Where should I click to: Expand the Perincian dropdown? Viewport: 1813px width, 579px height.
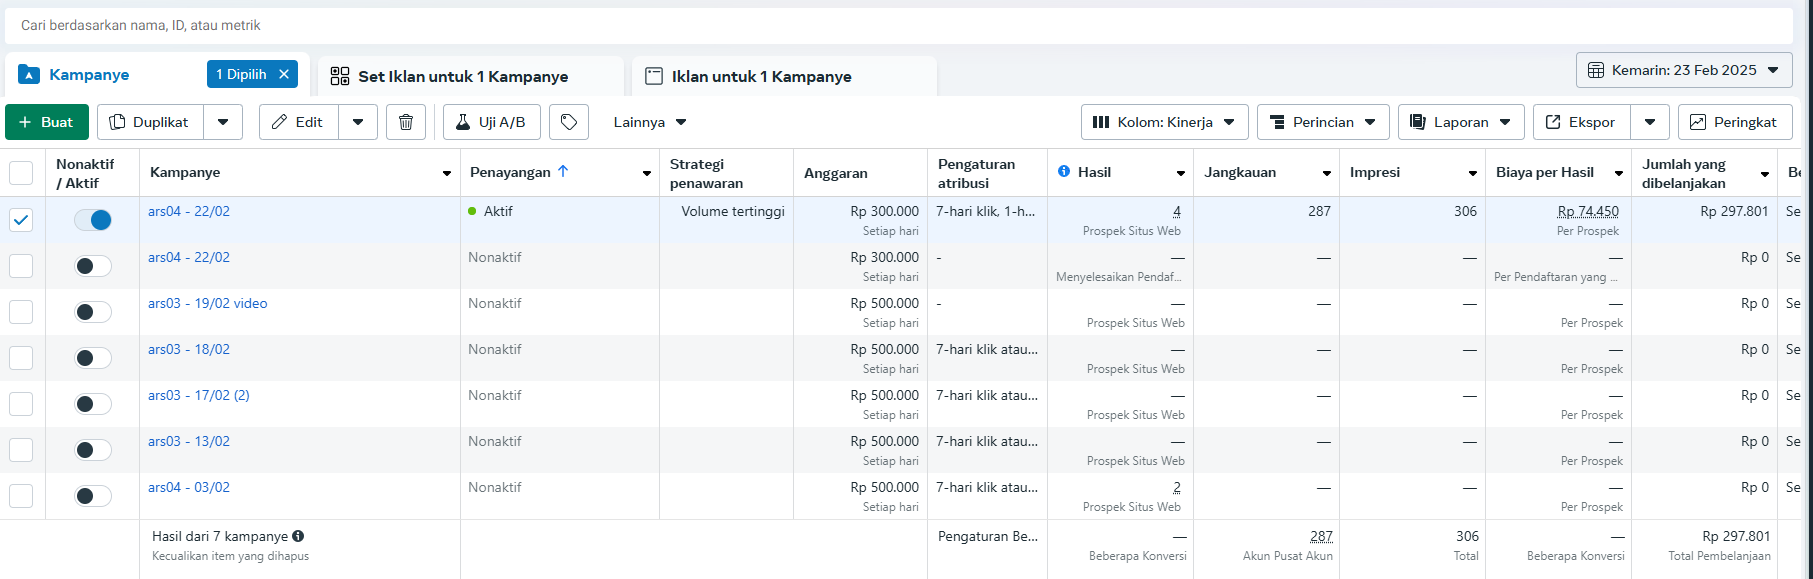(x=1322, y=122)
